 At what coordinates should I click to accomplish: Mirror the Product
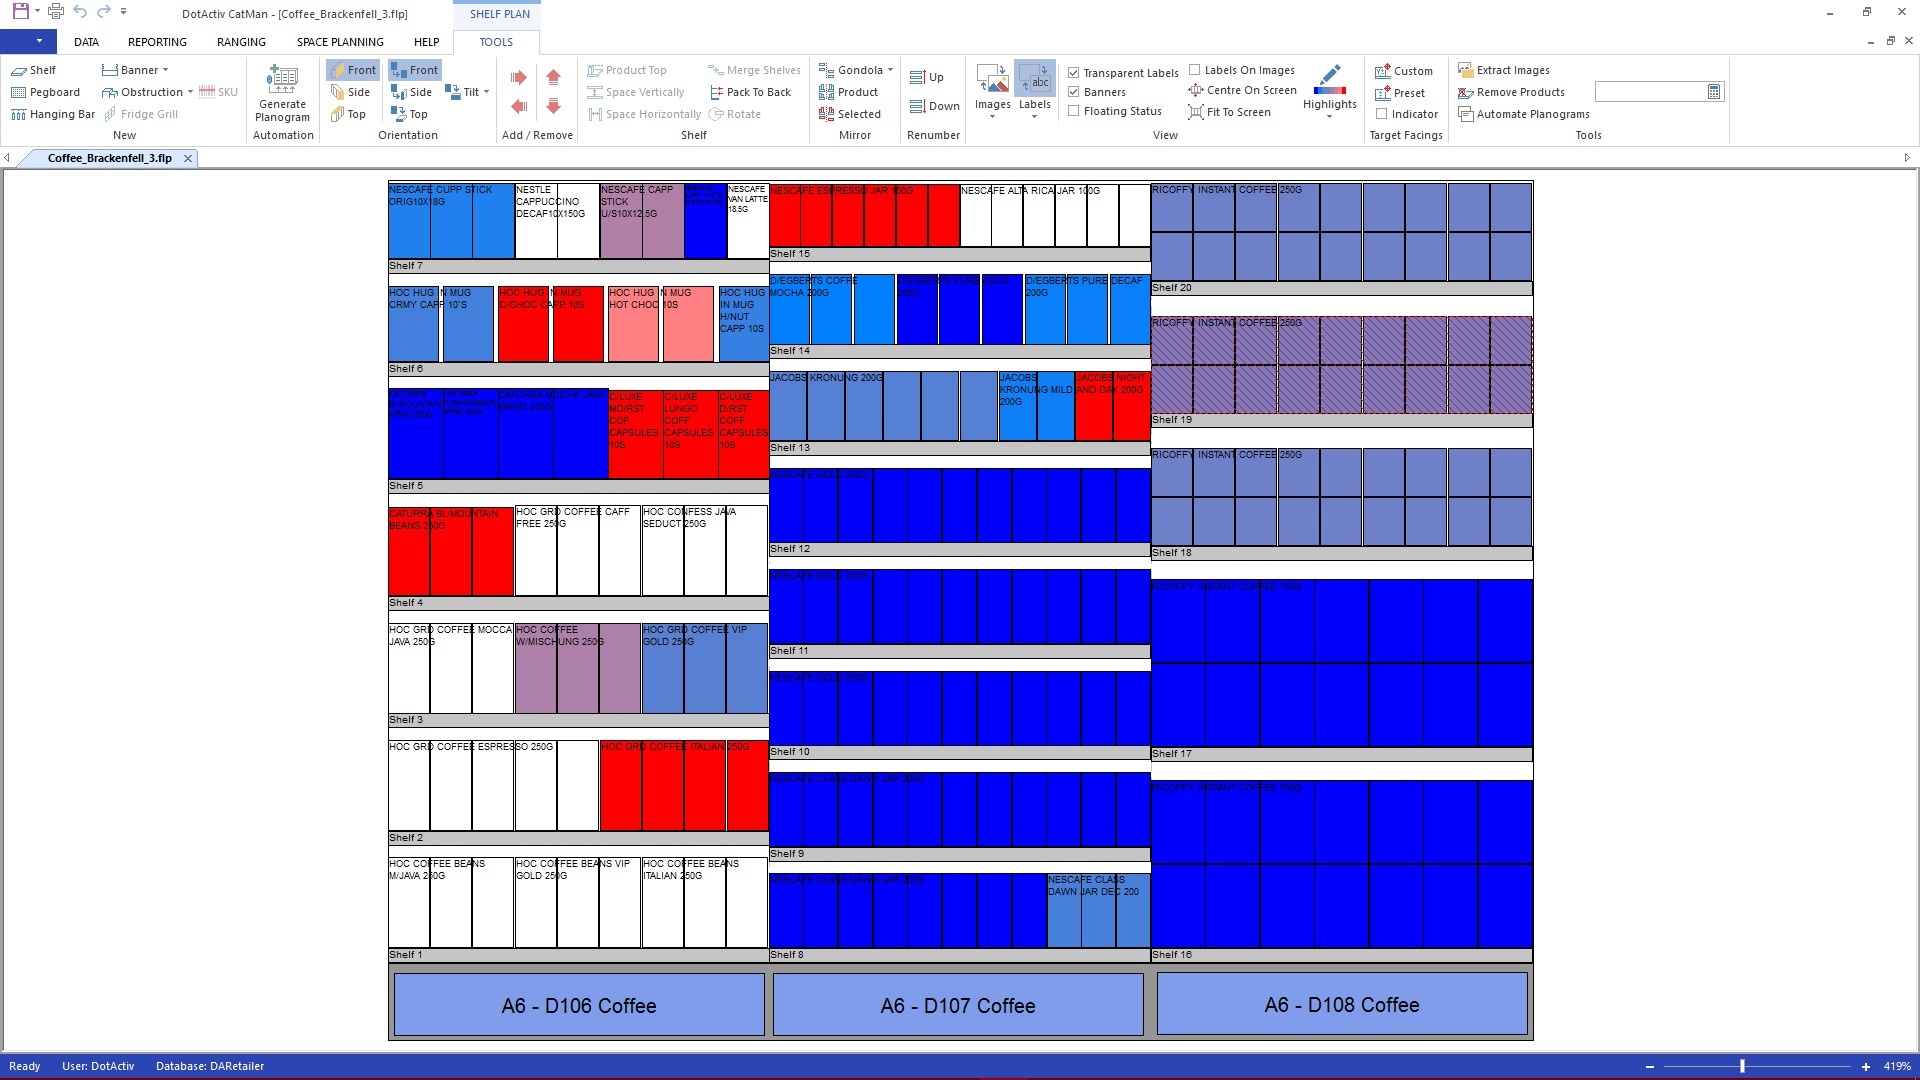click(848, 92)
